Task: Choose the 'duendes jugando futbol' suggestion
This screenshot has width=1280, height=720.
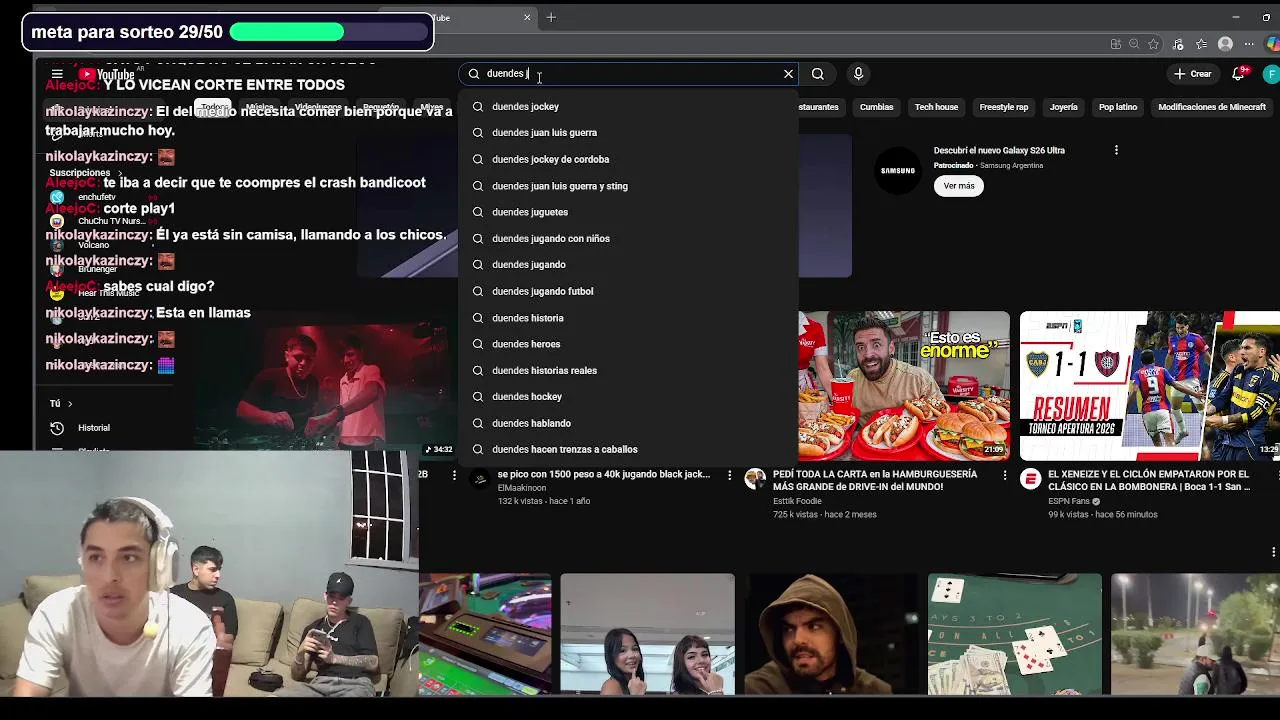Action: (629, 291)
